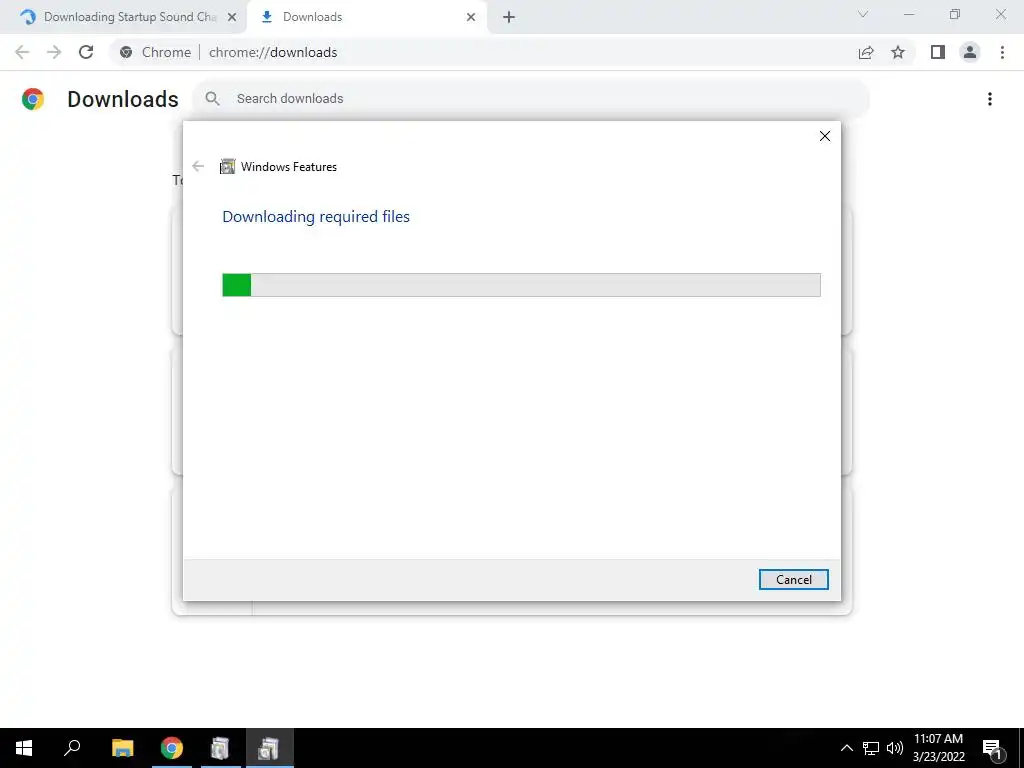Select active Windows Features taskbar icon
The height and width of the screenshot is (768, 1024).
click(x=269, y=748)
